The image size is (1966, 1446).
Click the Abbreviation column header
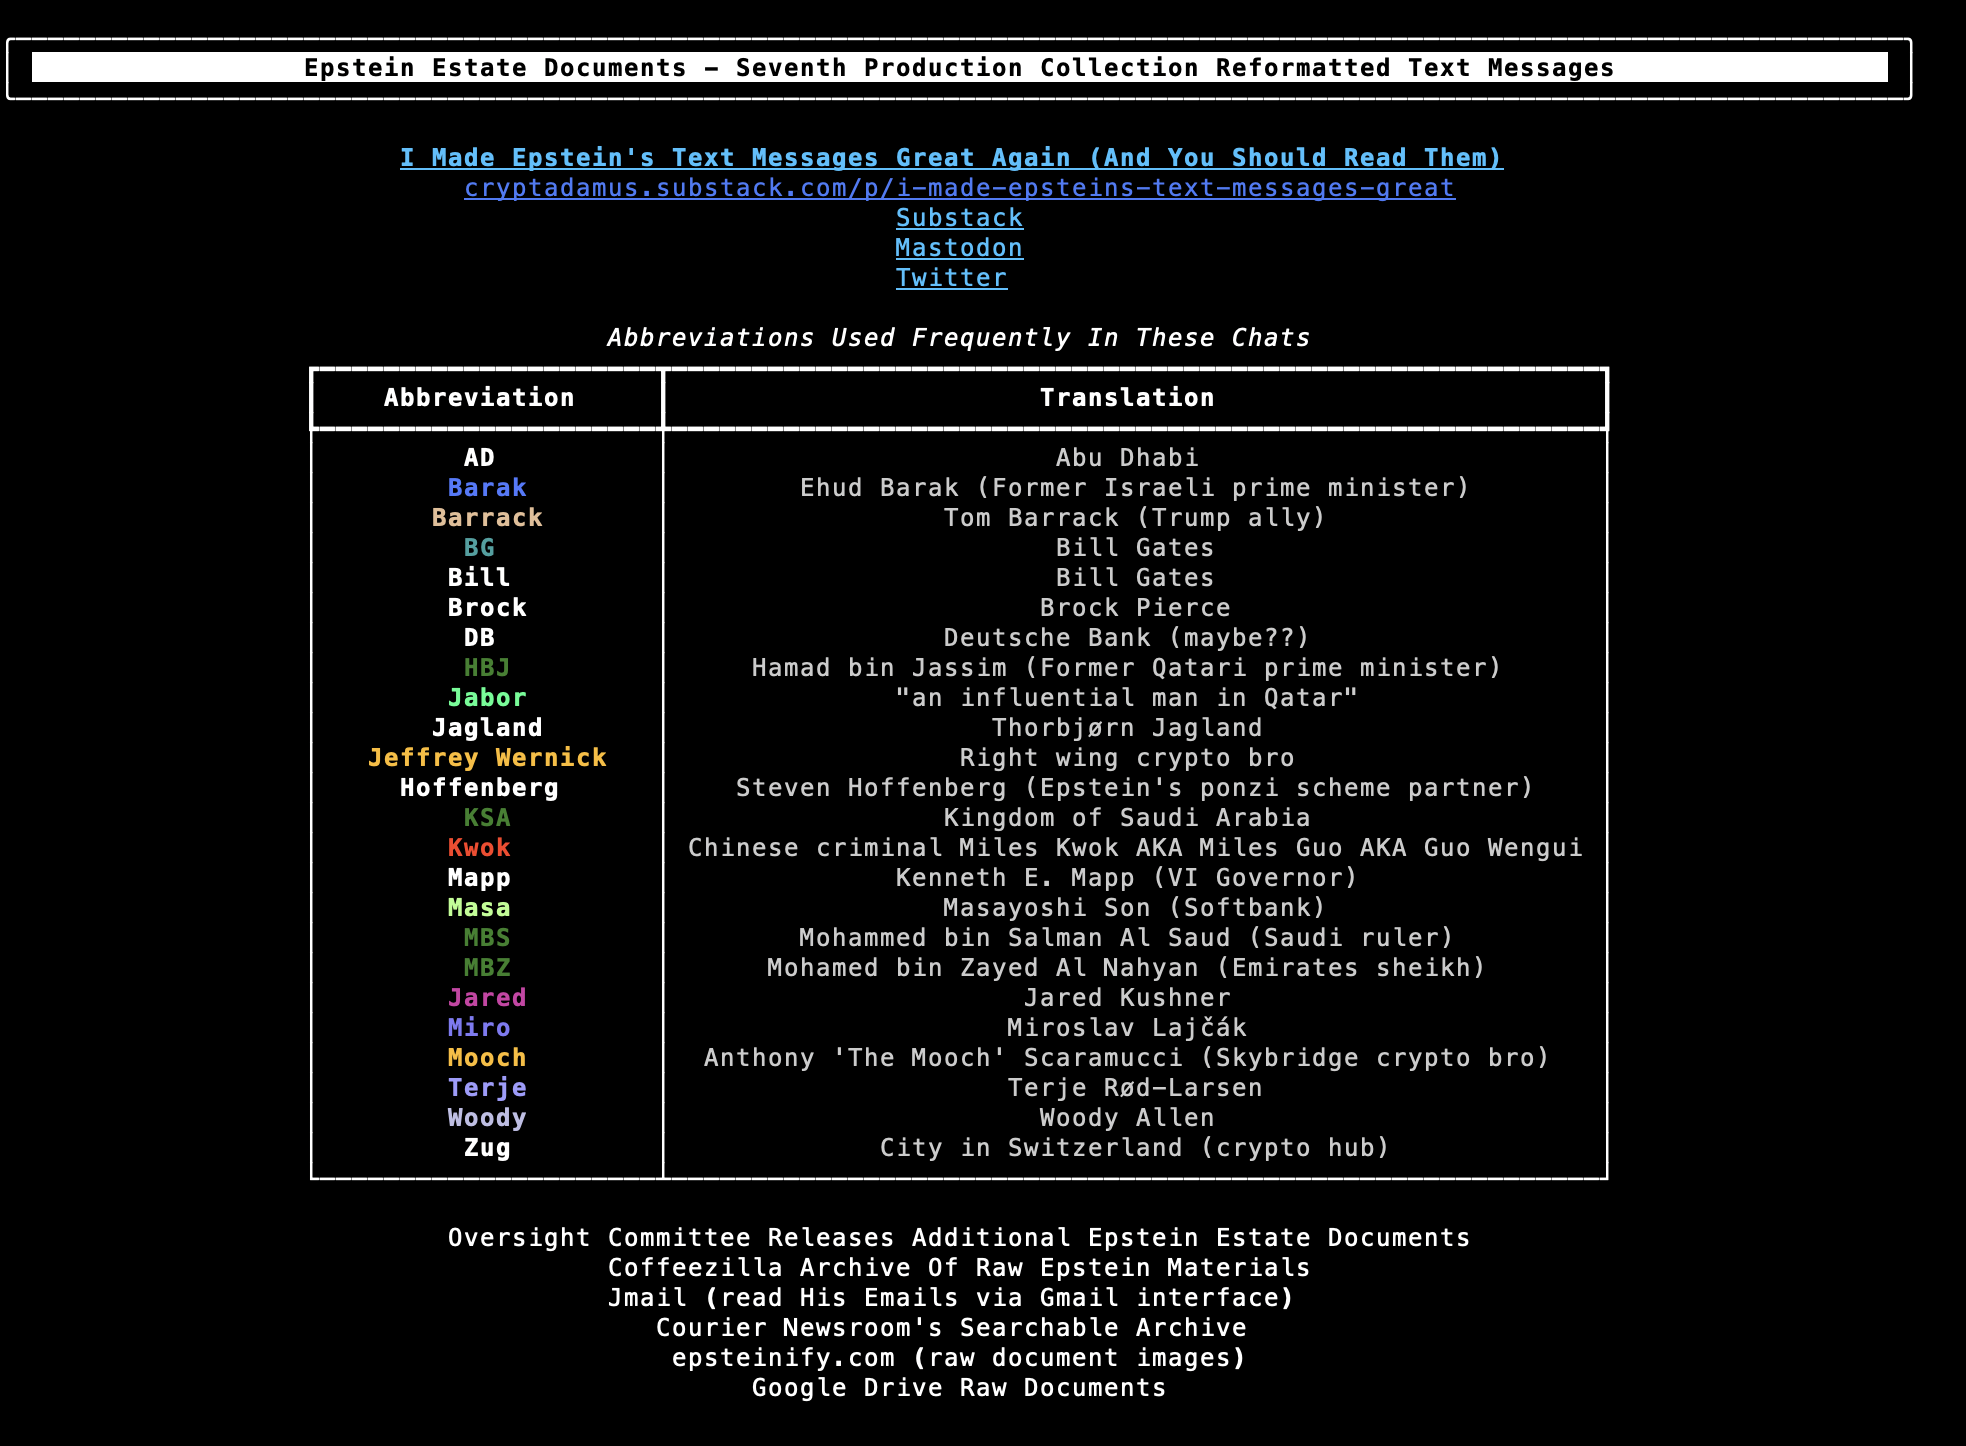click(479, 398)
